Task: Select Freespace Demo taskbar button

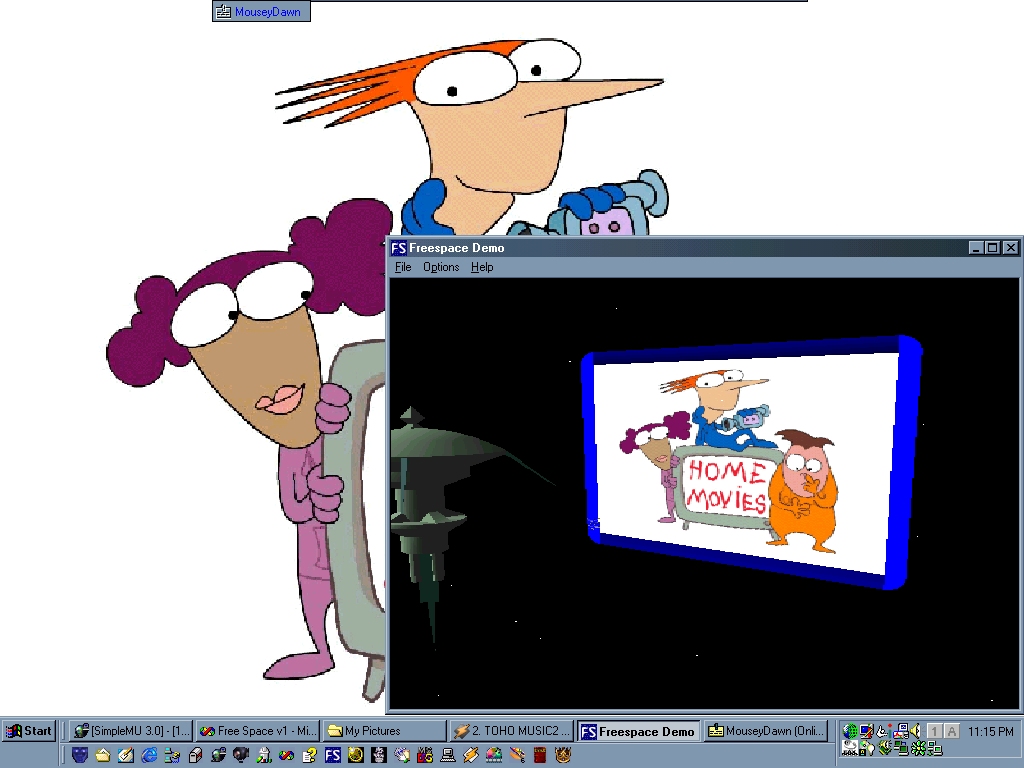Action: (639, 731)
